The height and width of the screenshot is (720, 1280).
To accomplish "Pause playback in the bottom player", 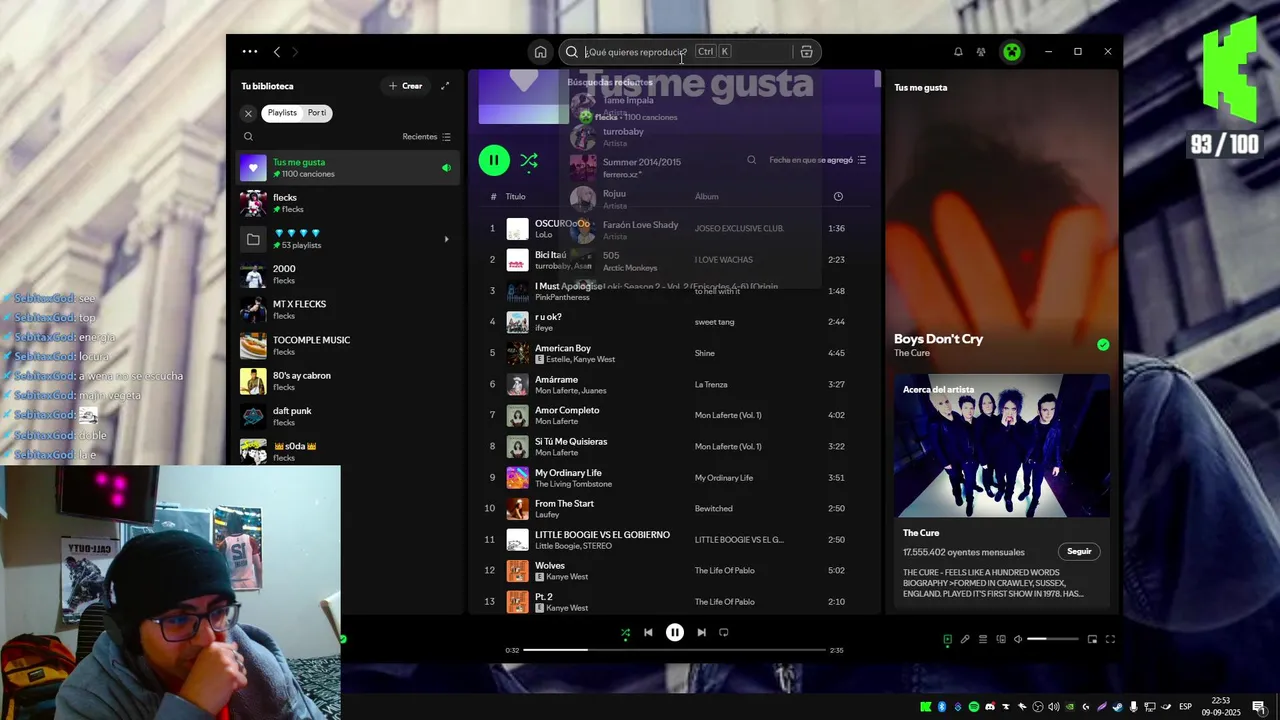I will tap(675, 632).
